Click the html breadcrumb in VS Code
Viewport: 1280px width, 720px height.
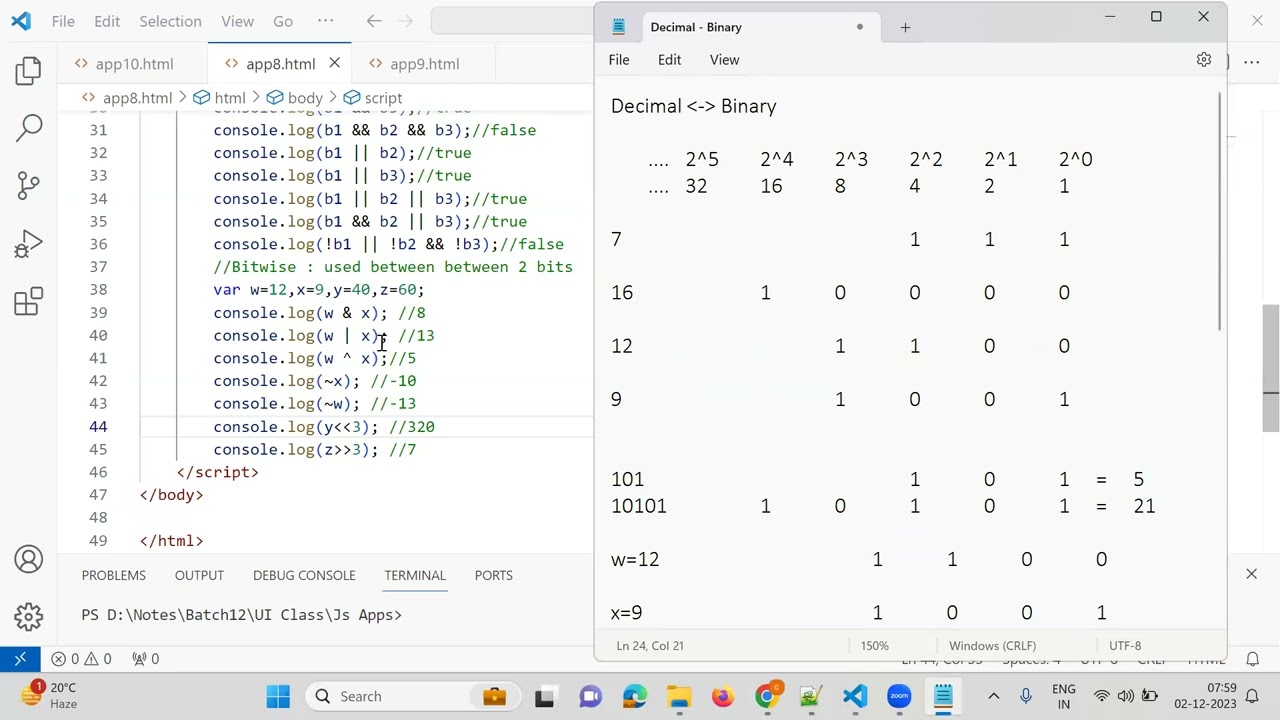[219, 98]
